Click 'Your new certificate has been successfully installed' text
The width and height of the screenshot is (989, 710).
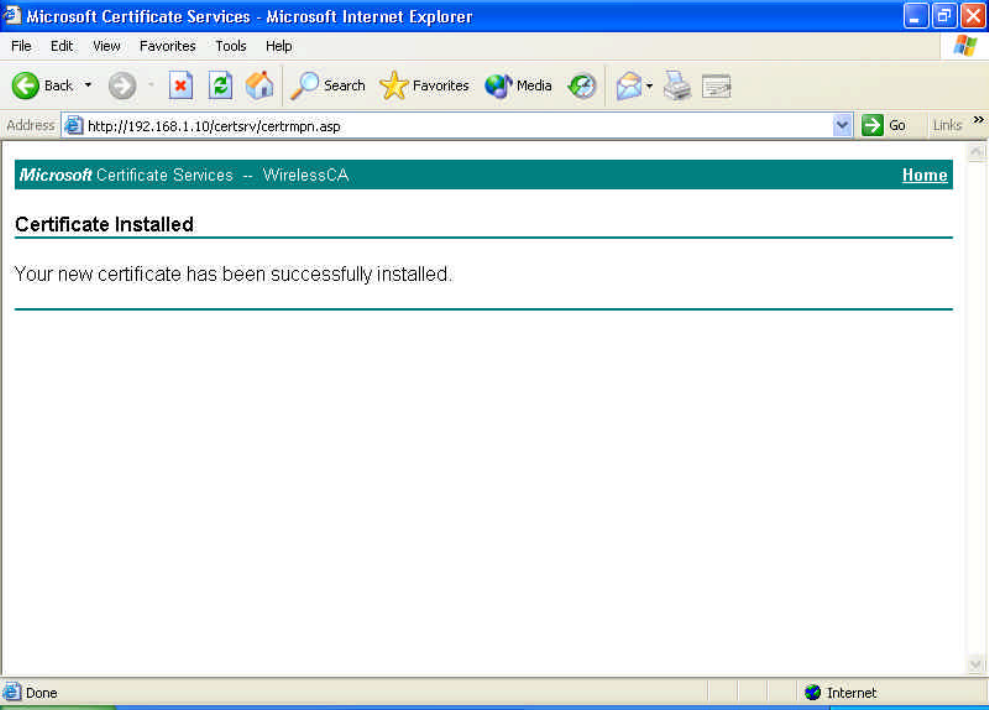click(233, 274)
